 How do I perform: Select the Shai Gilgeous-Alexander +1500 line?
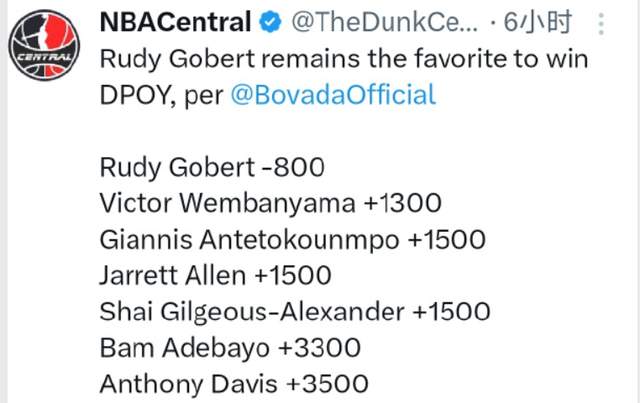(295, 312)
